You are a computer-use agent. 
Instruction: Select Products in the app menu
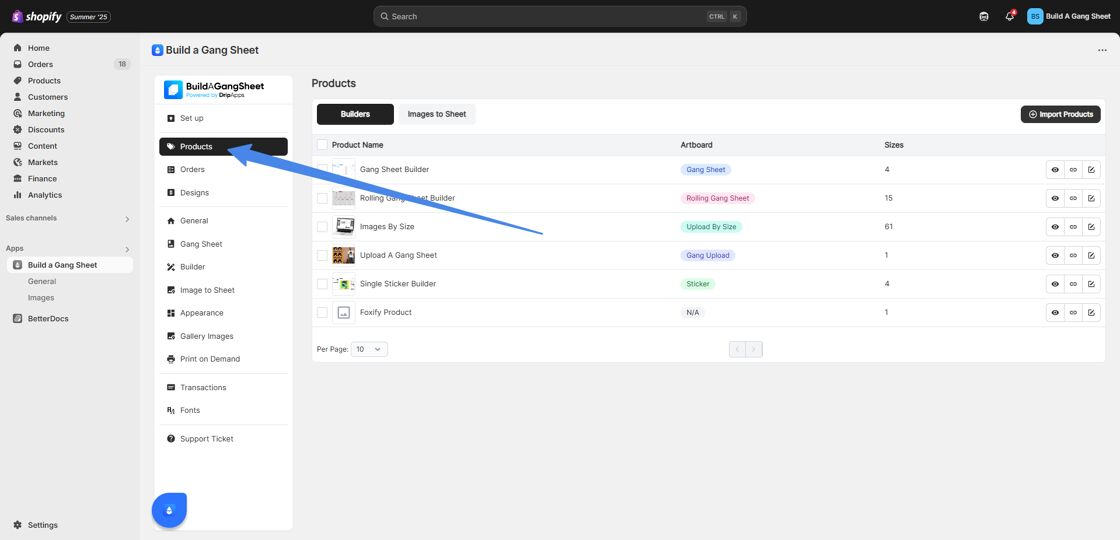[223, 146]
